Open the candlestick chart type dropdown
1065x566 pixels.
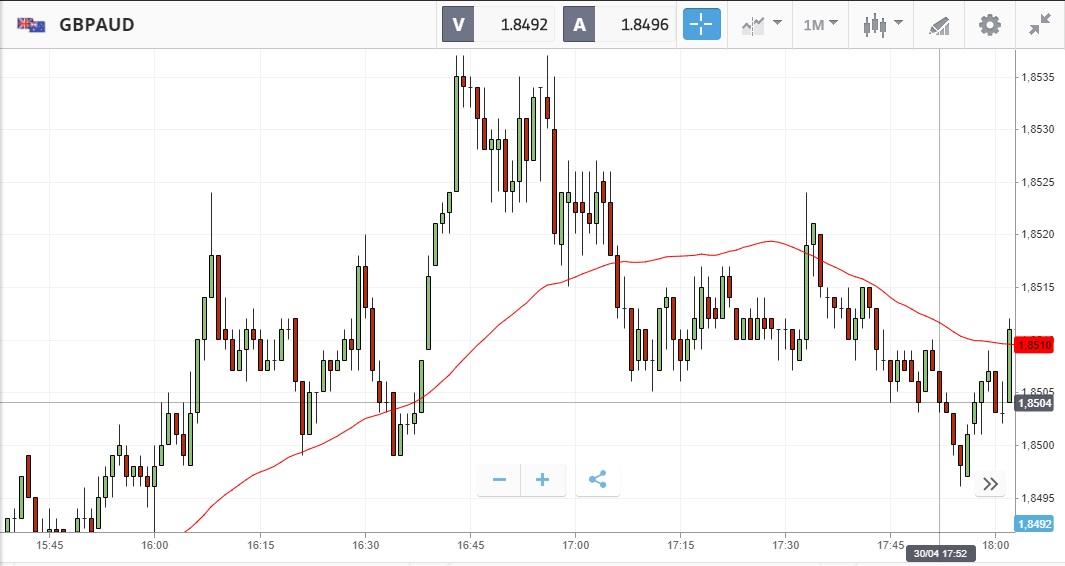(x=883, y=24)
